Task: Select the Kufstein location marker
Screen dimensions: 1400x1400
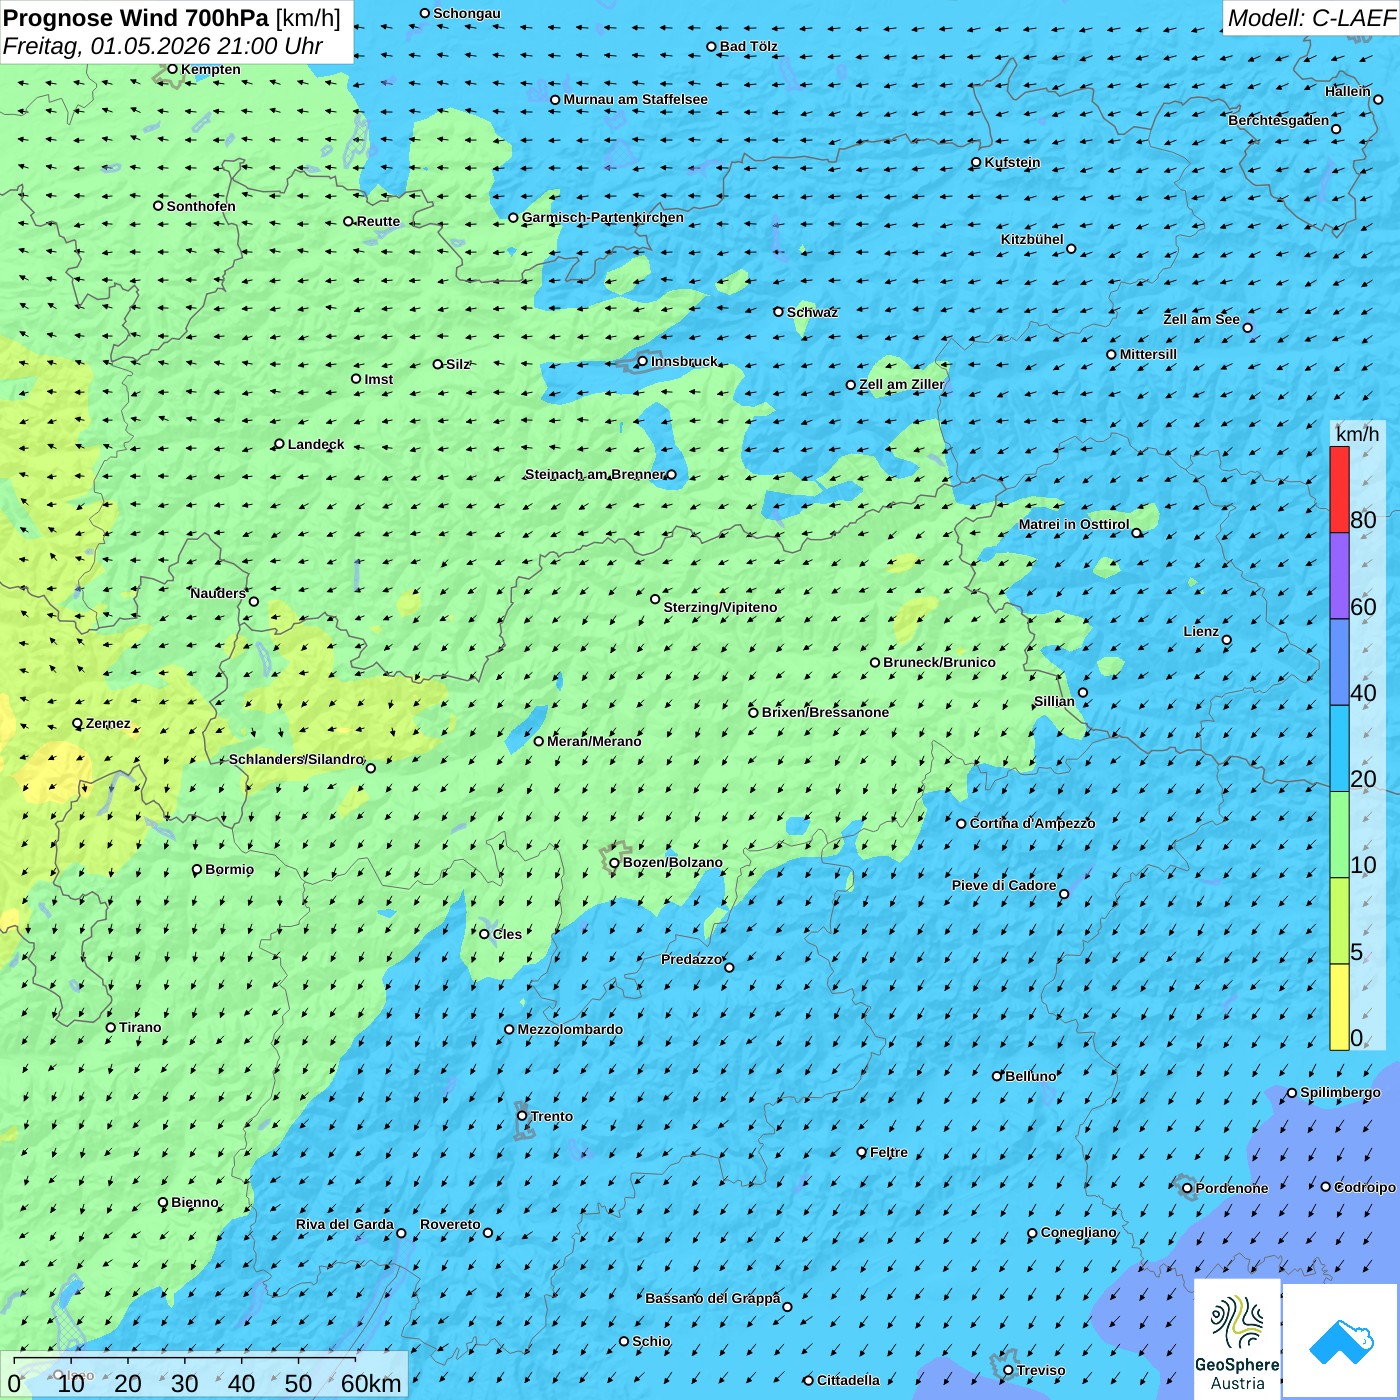Action: click(x=977, y=163)
